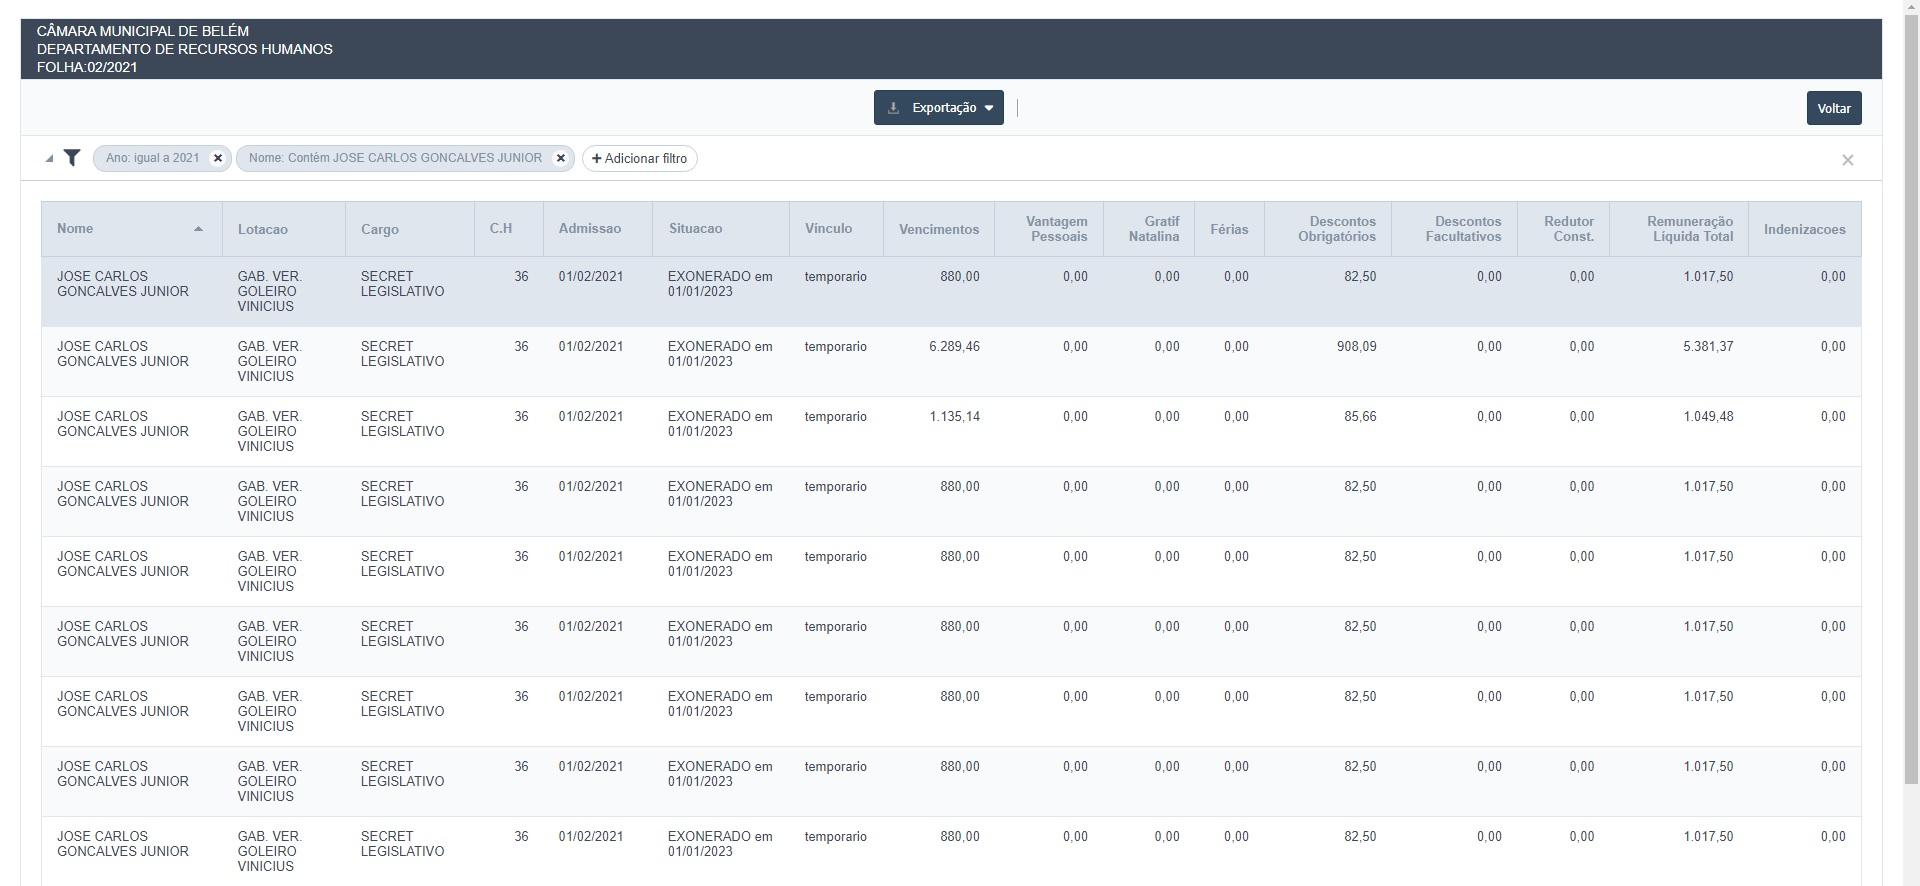The height and width of the screenshot is (886, 1920).
Task: Click the vertical page scrollbar
Action: point(1910,400)
